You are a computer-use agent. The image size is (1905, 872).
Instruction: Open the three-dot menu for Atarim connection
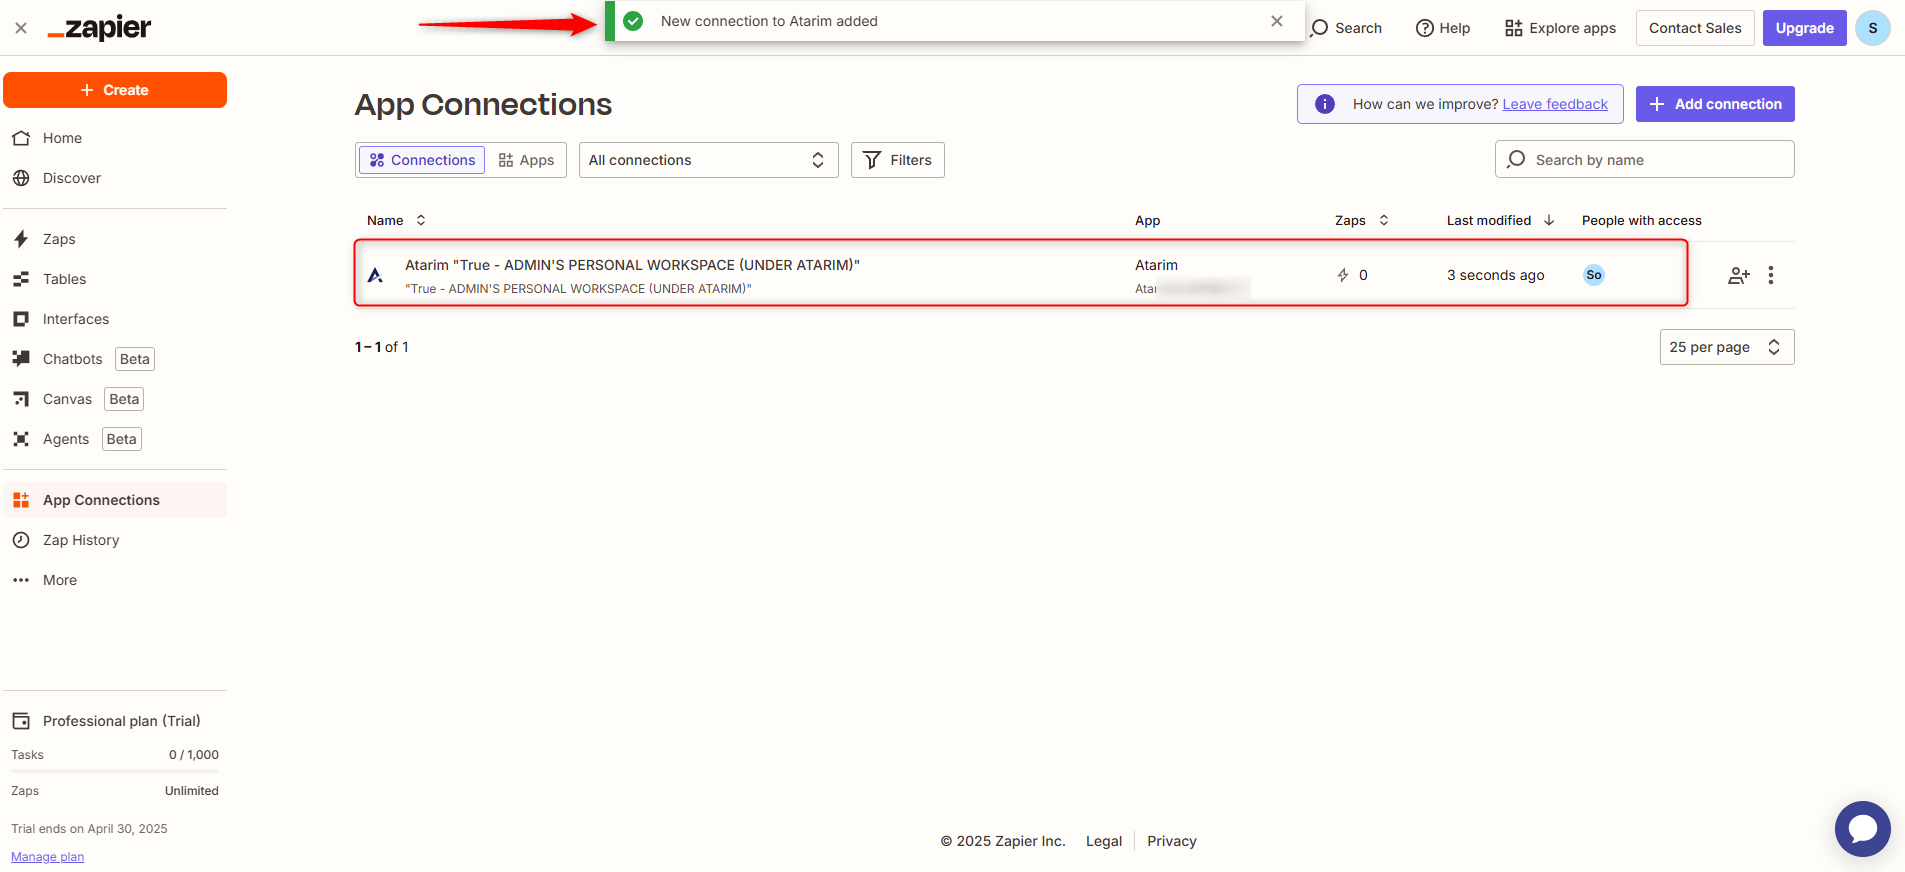click(x=1770, y=275)
